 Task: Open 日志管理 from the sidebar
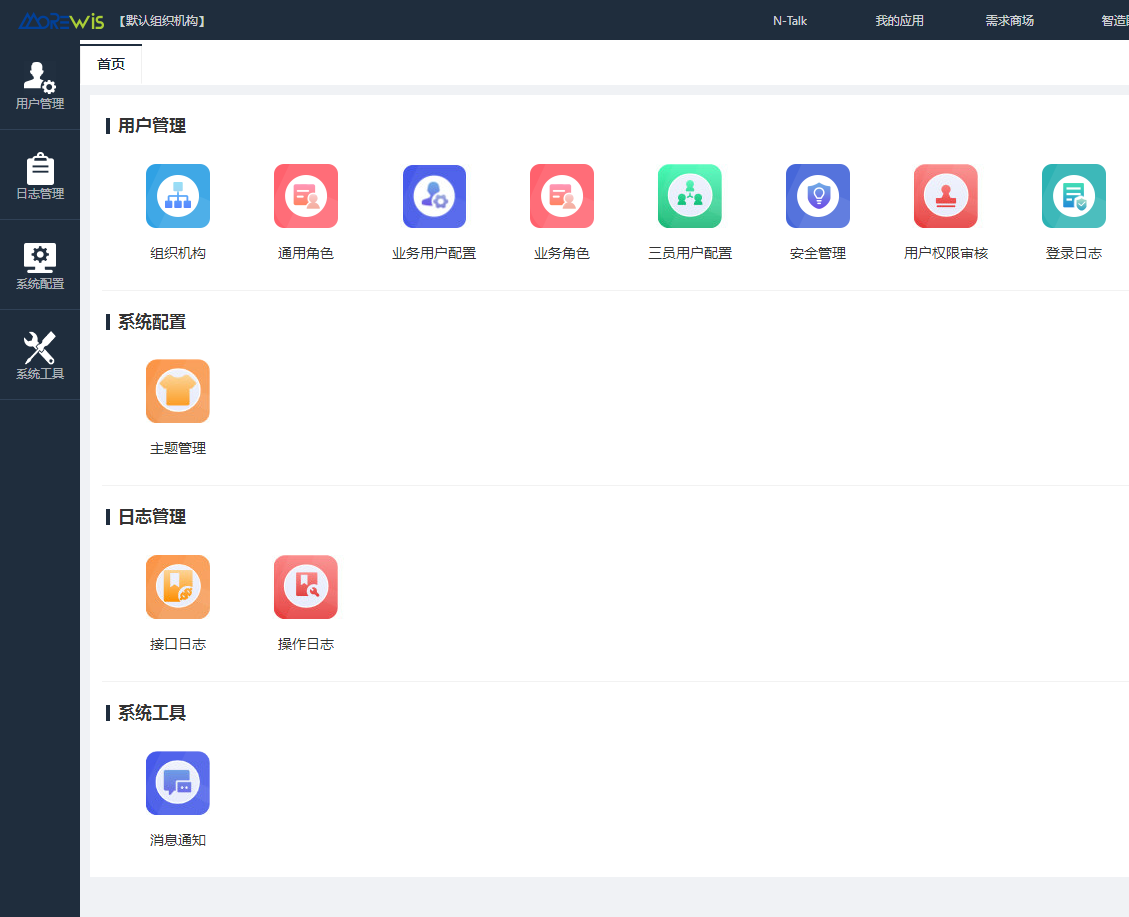tap(39, 175)
